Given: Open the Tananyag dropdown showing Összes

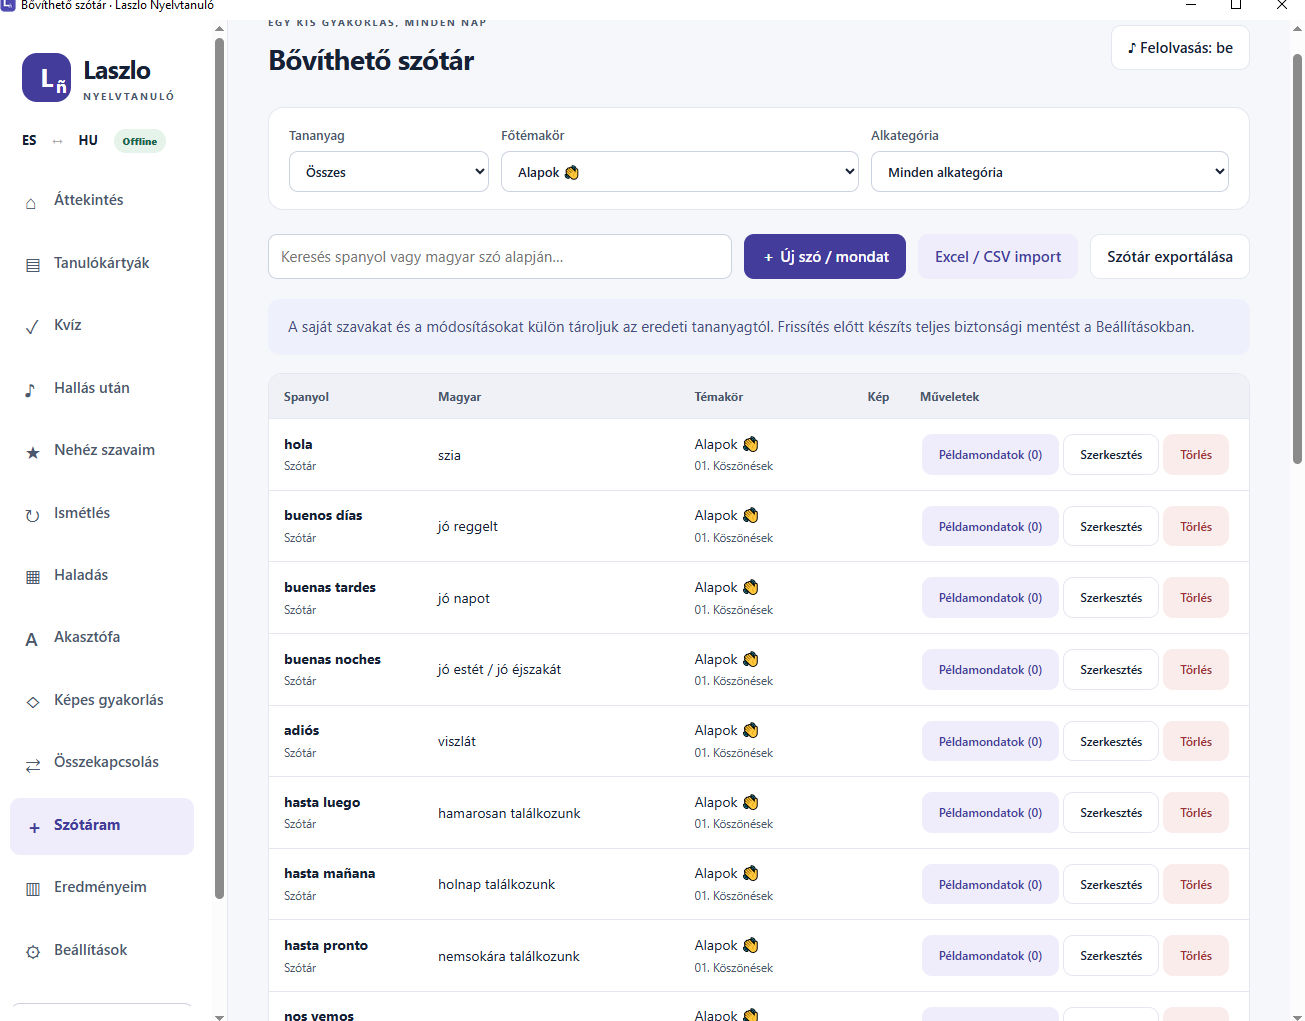Looking at the screenshot, I should (x=389, y=172).
